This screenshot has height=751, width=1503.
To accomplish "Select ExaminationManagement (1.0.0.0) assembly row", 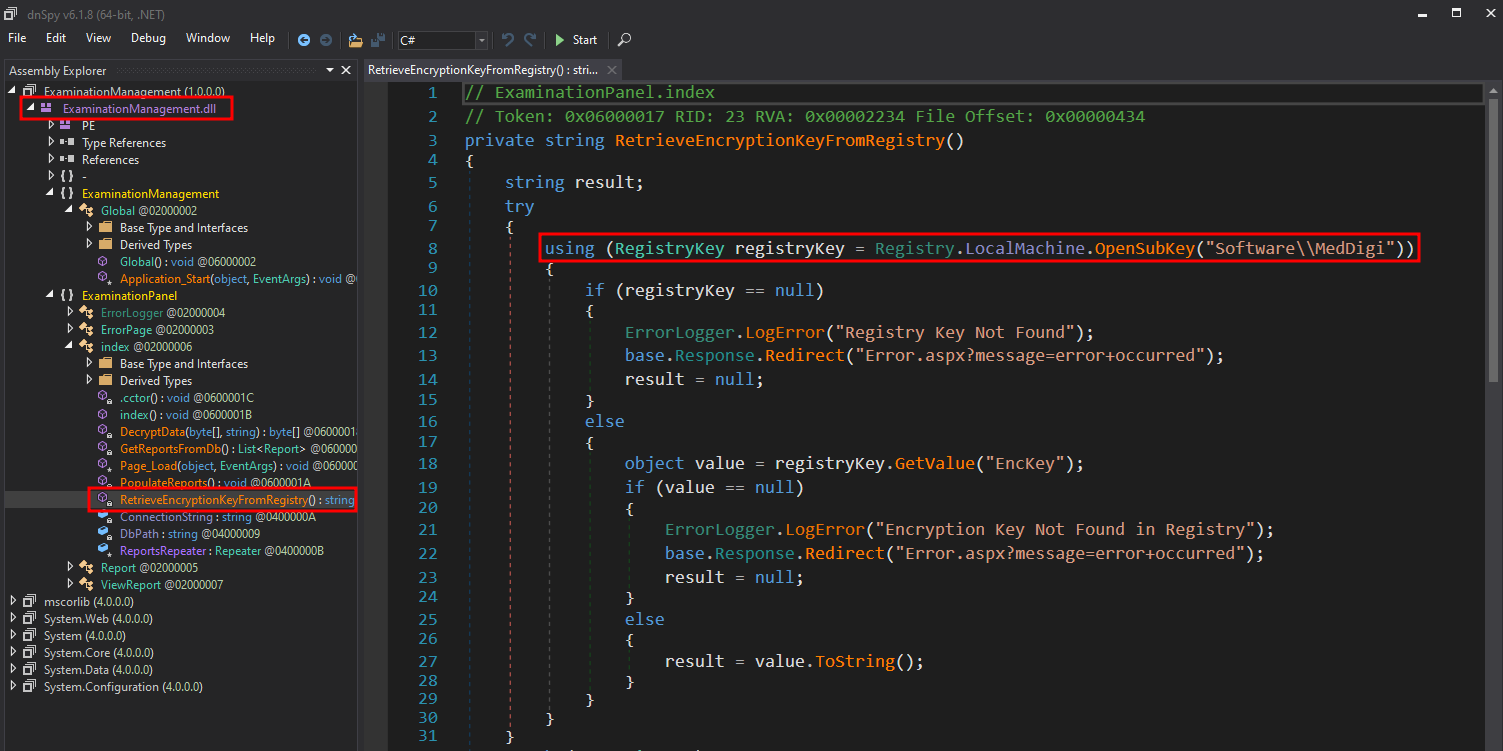I will pos(134,92).
